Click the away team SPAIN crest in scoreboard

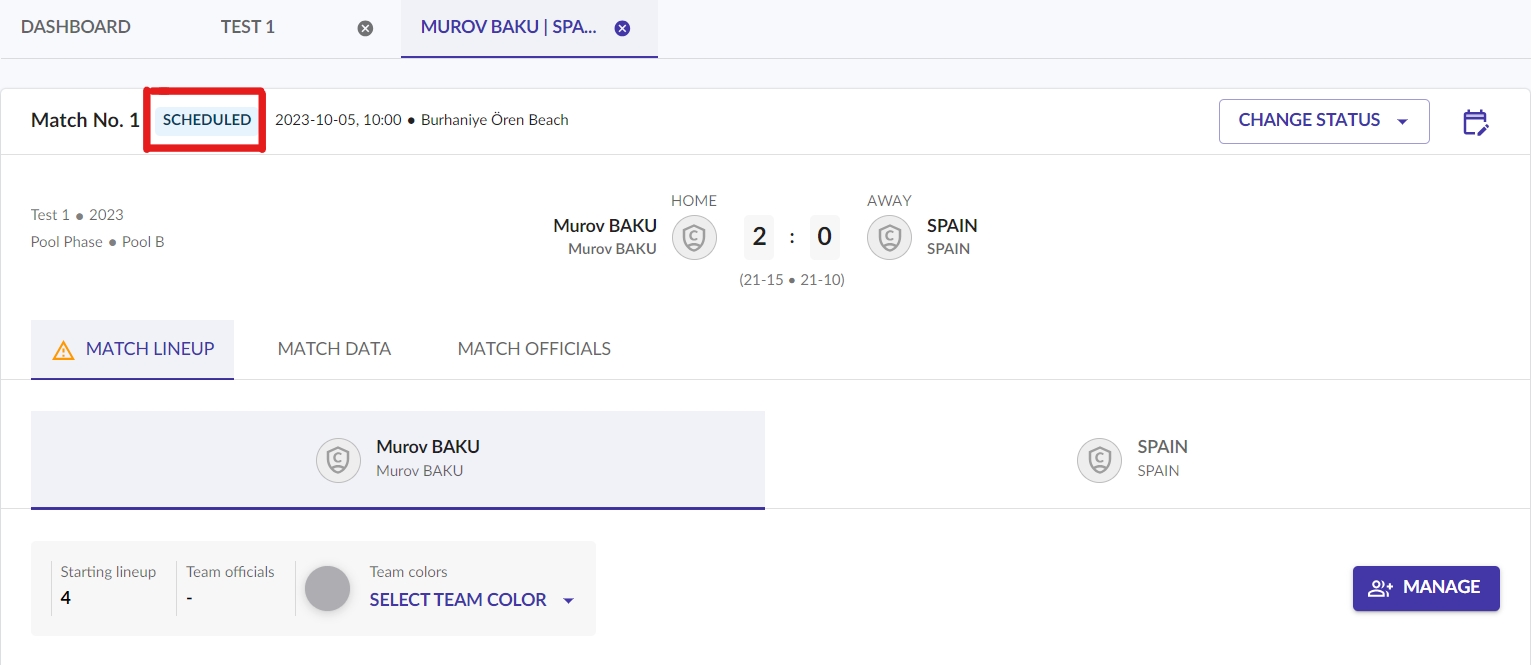click(889, 238)
